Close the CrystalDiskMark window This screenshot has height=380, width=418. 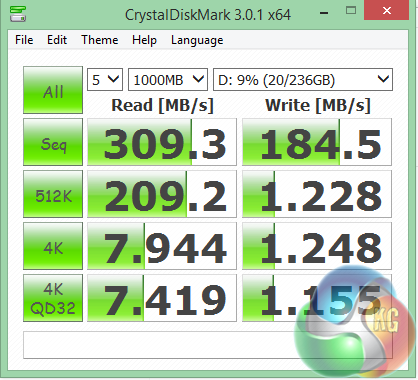(x=387, y=10)
